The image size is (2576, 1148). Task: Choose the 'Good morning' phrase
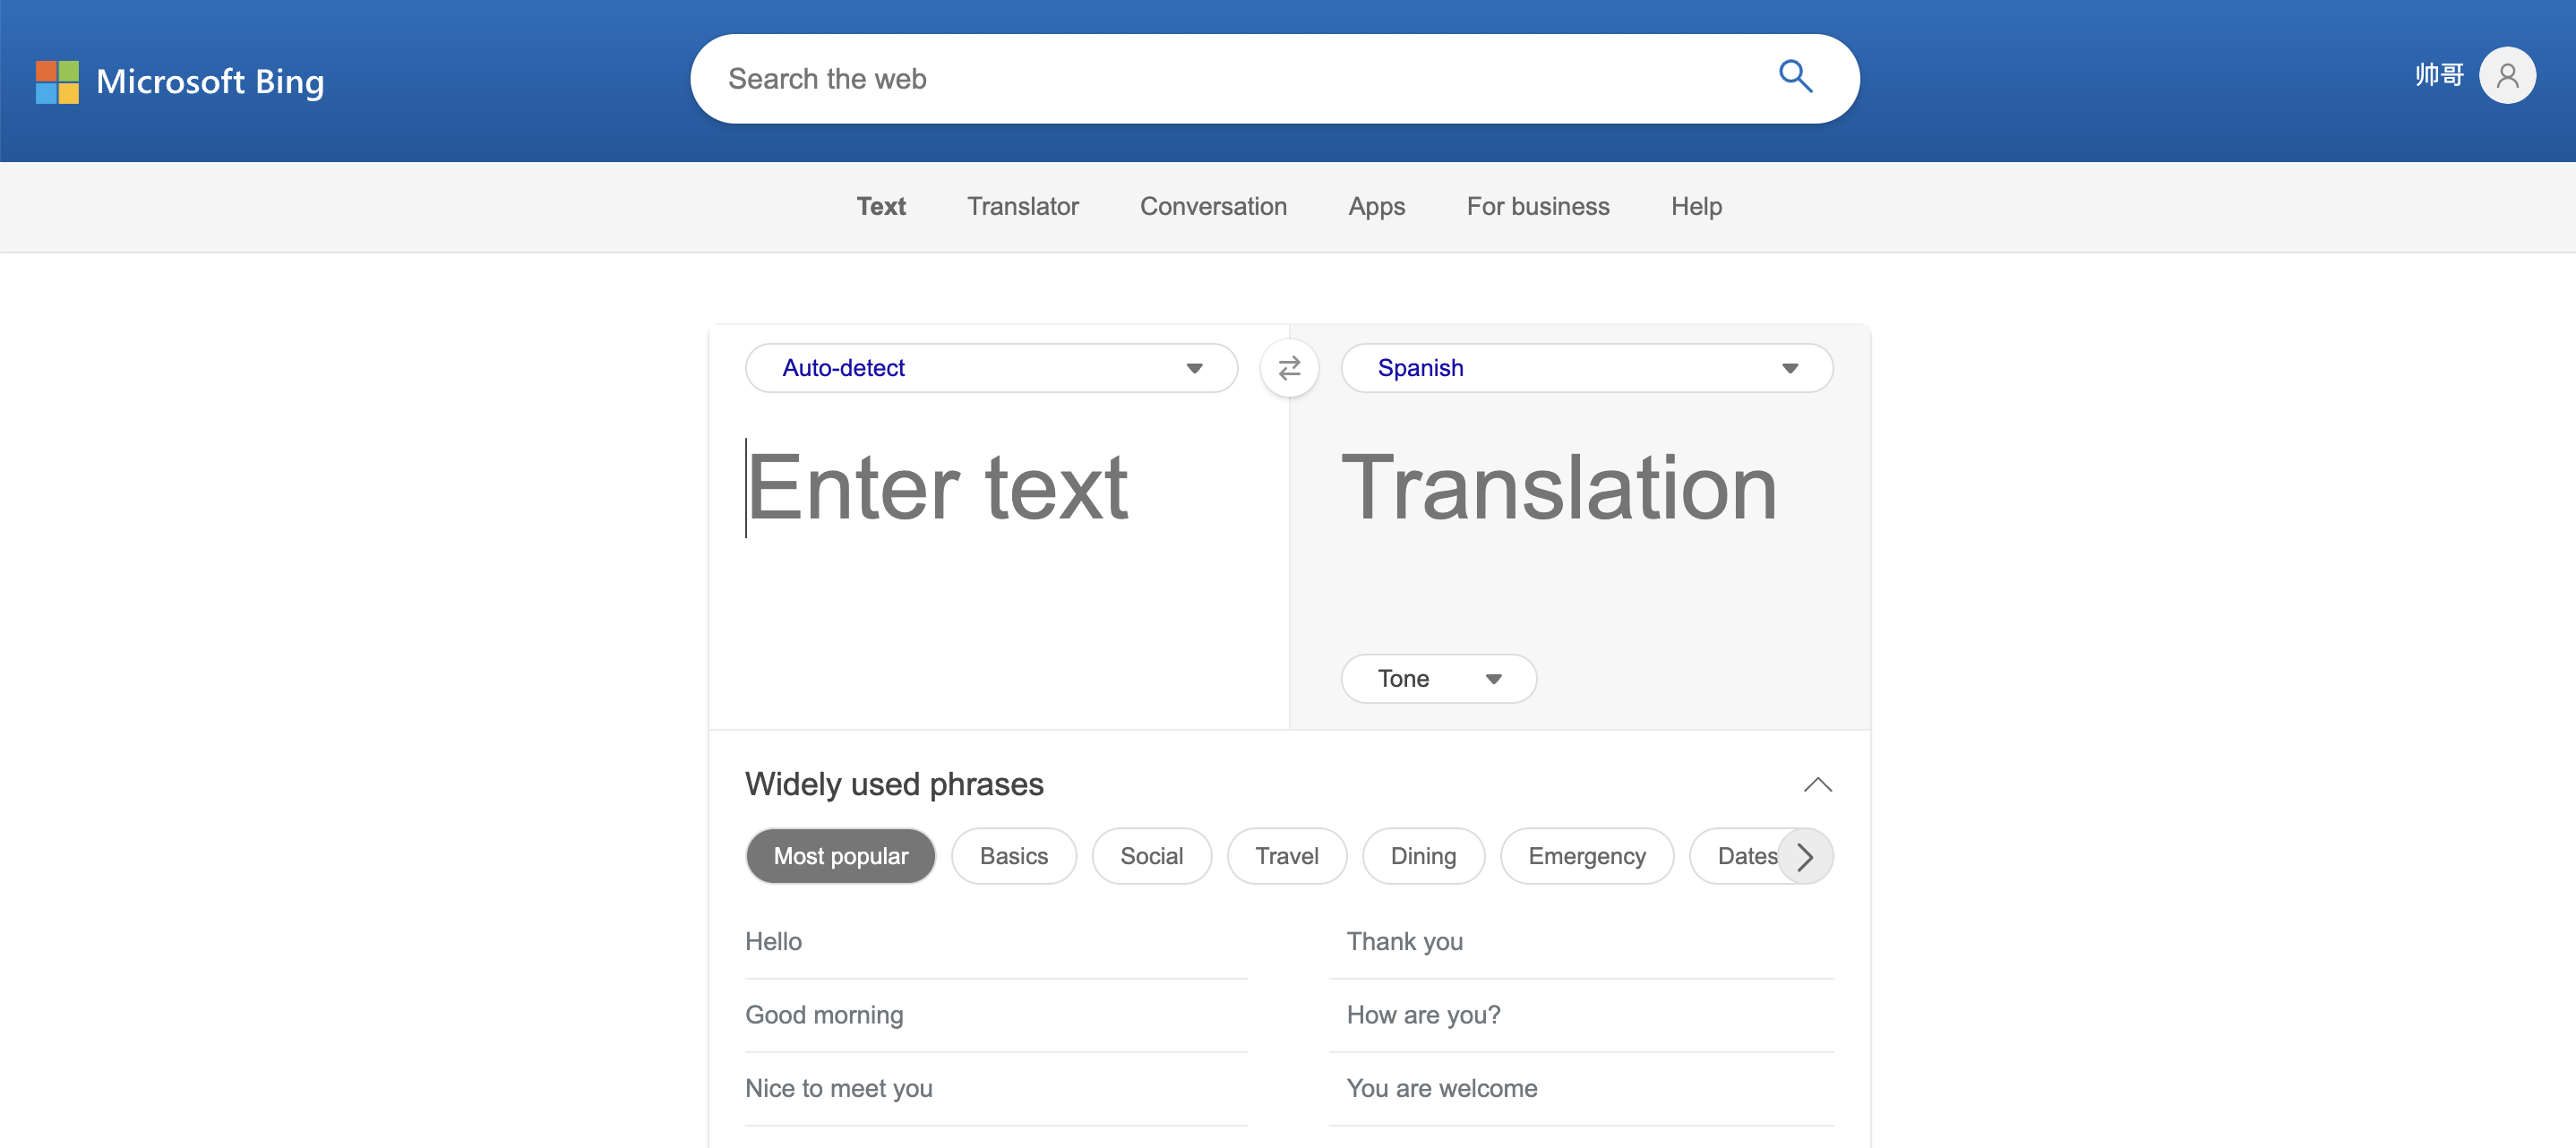[824, 1015]
